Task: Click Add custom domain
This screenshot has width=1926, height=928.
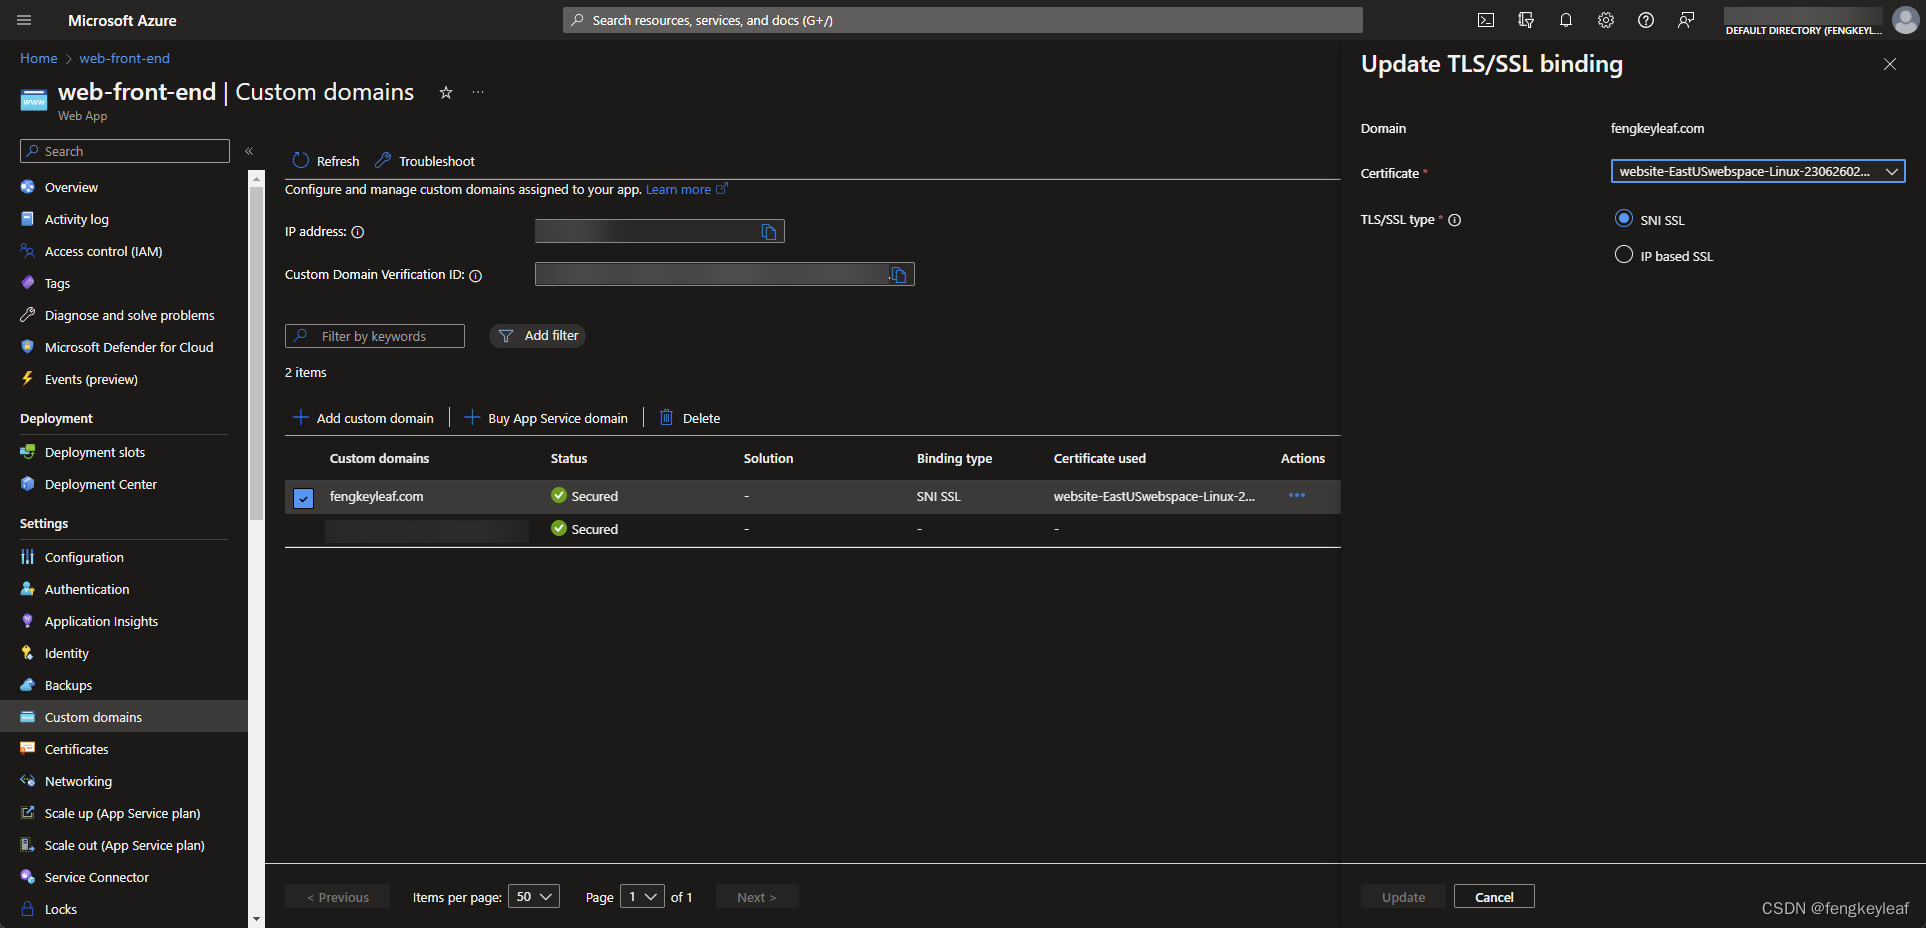Action: pyautogui.click(x=363, y=418)
